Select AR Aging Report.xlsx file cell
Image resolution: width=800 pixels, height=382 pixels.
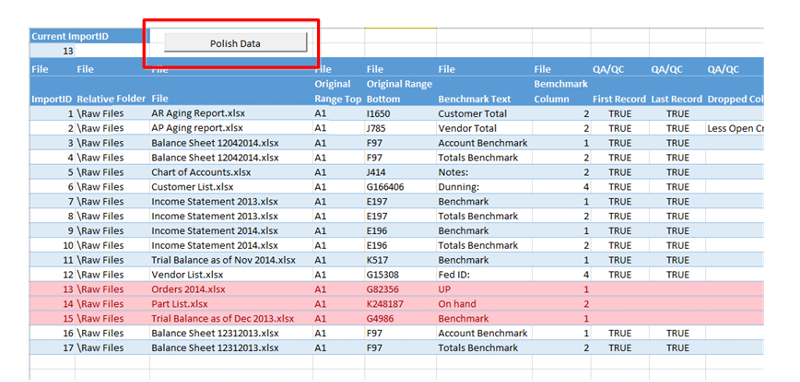point(231,114)
